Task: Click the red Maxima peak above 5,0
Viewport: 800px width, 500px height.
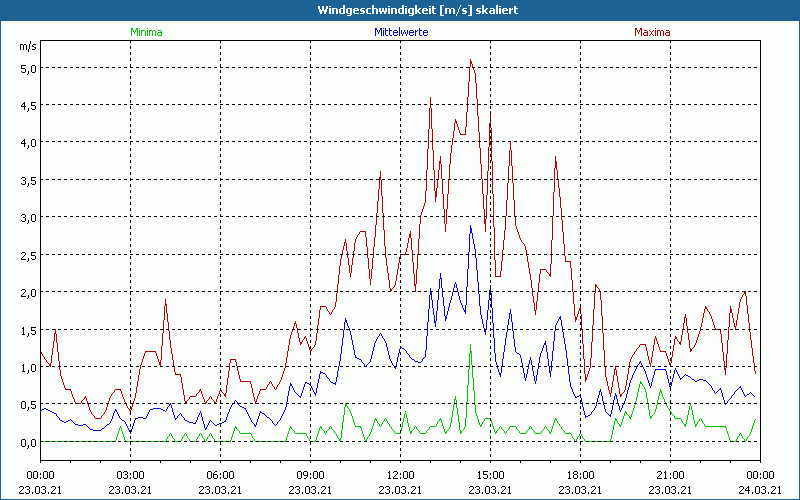Action: (x=470, y=61)
